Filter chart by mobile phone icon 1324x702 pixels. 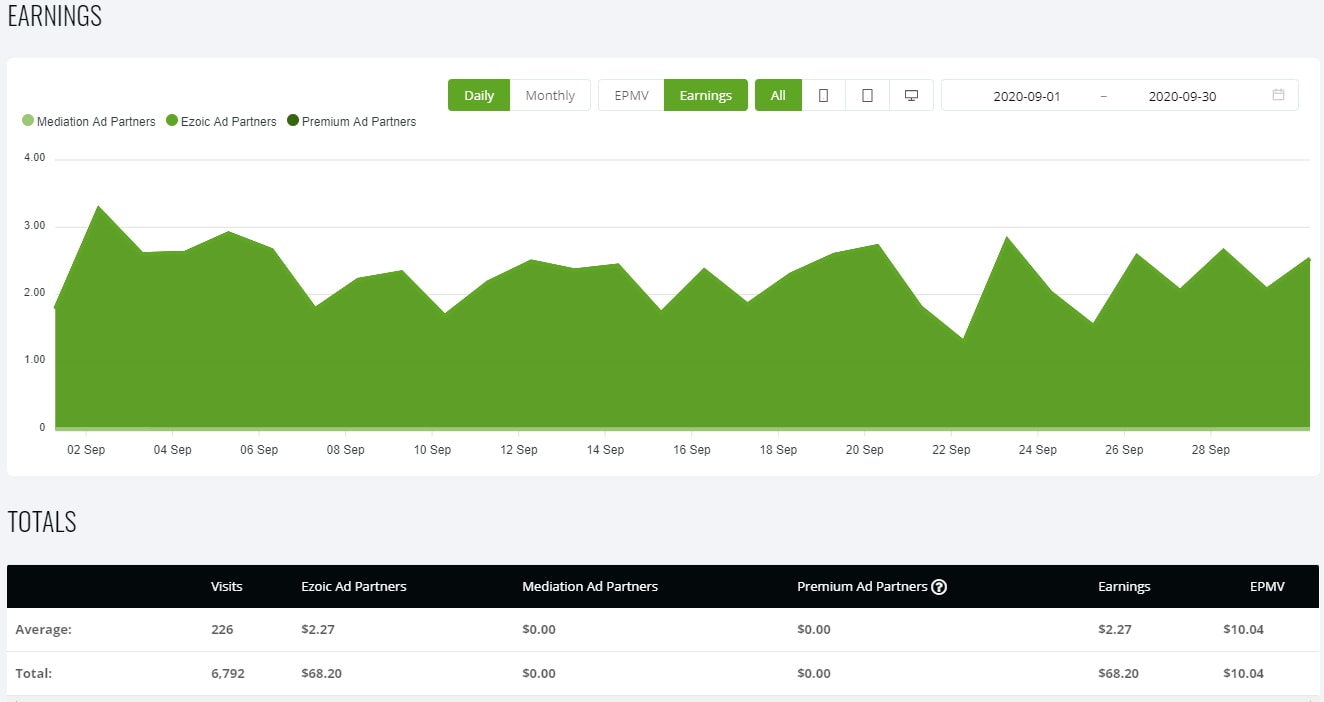coord(824,95)
